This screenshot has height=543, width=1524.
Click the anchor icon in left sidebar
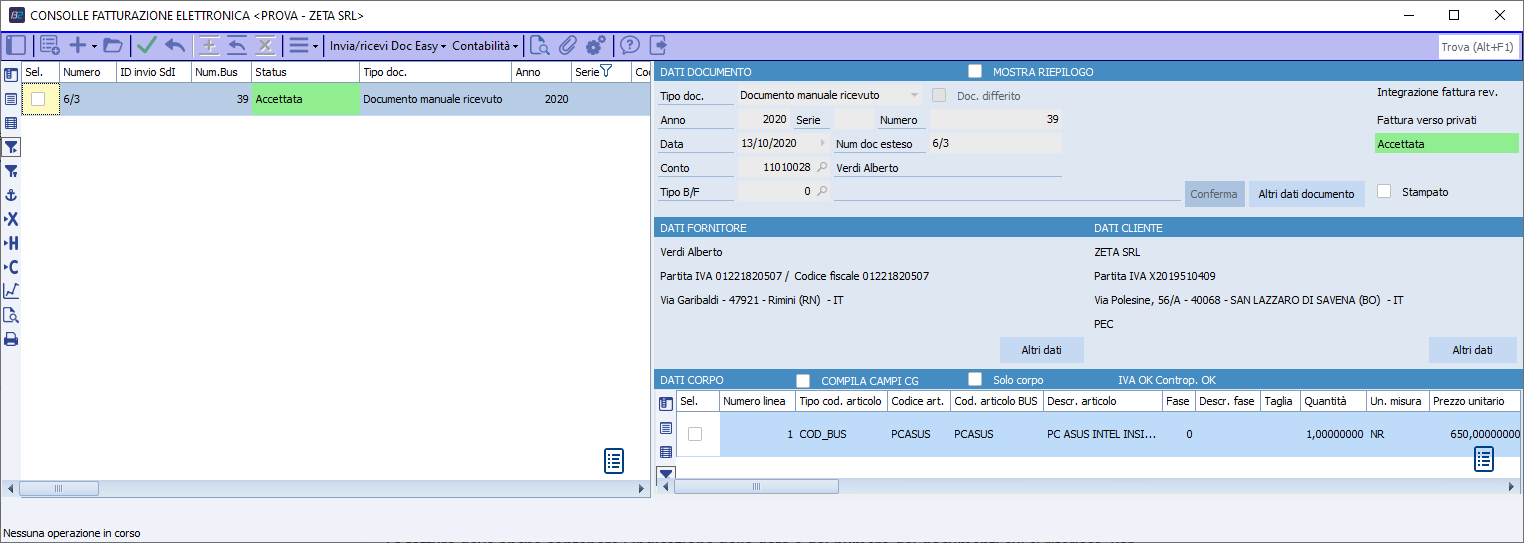(x=11, y=195)
